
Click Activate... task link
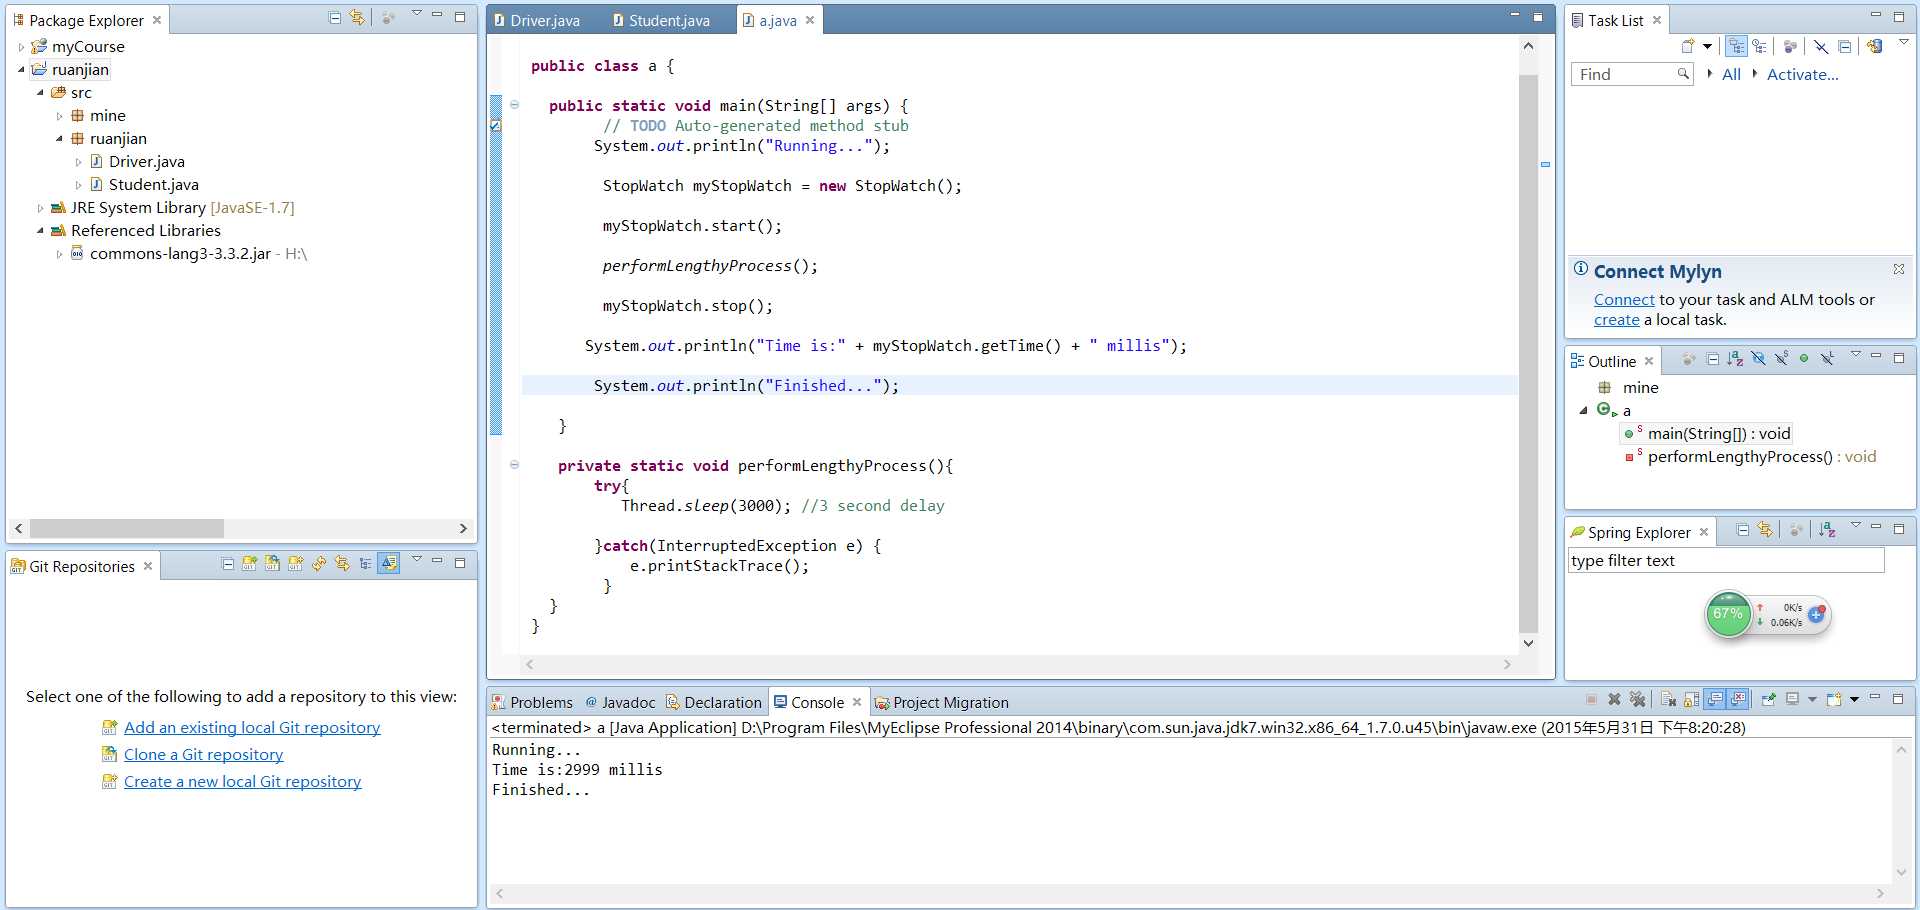[x=1802, y=74]
